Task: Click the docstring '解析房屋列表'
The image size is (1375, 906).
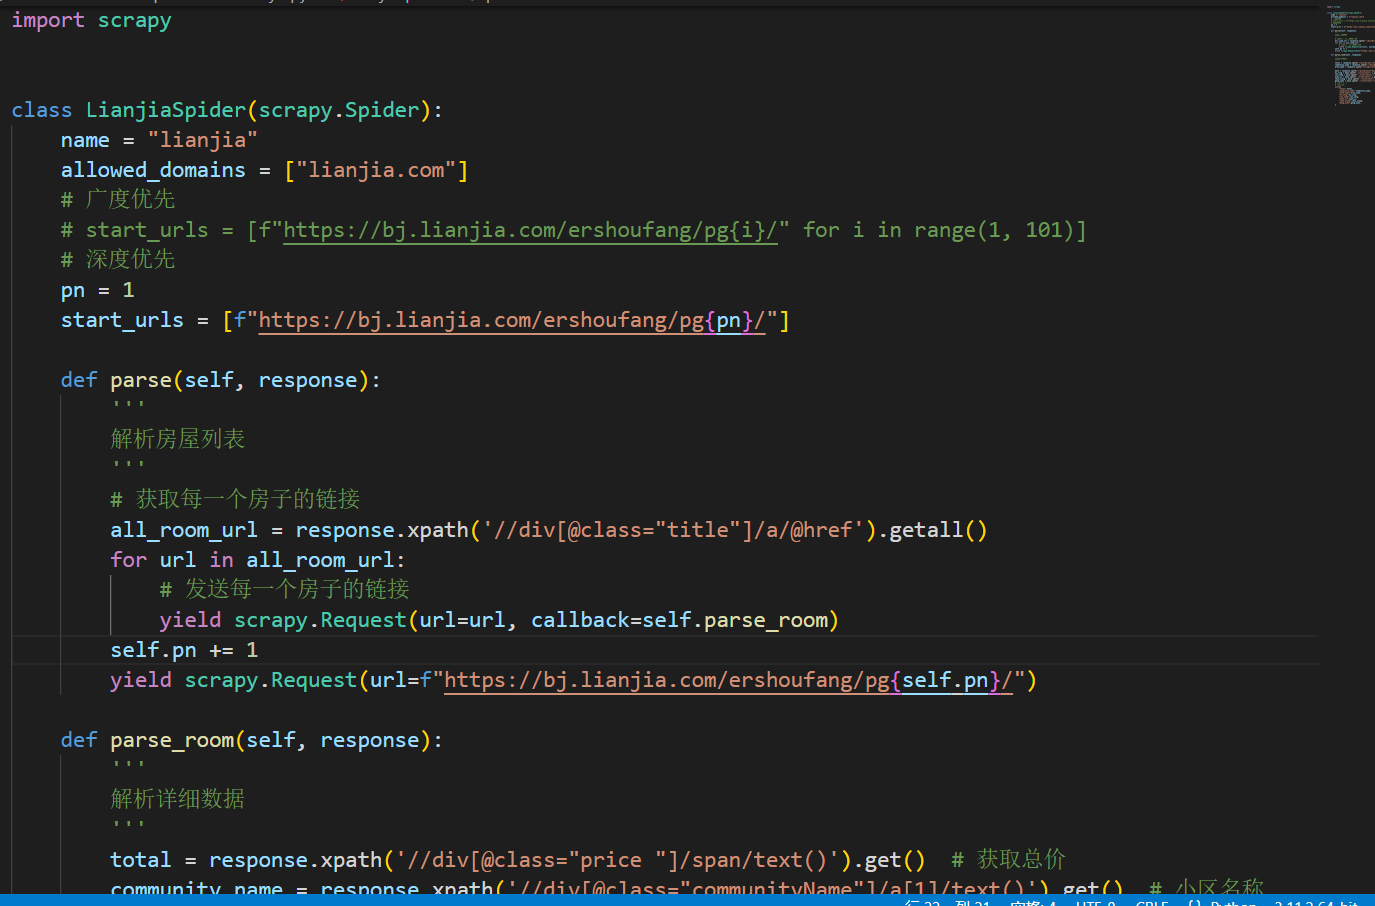Action: 178,439
